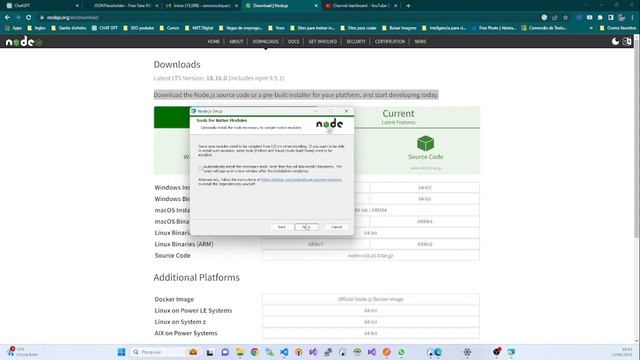Open the Cursos bookmark folder
The width and height of the screenshot is (640, 360).
(x=169, y=28)
